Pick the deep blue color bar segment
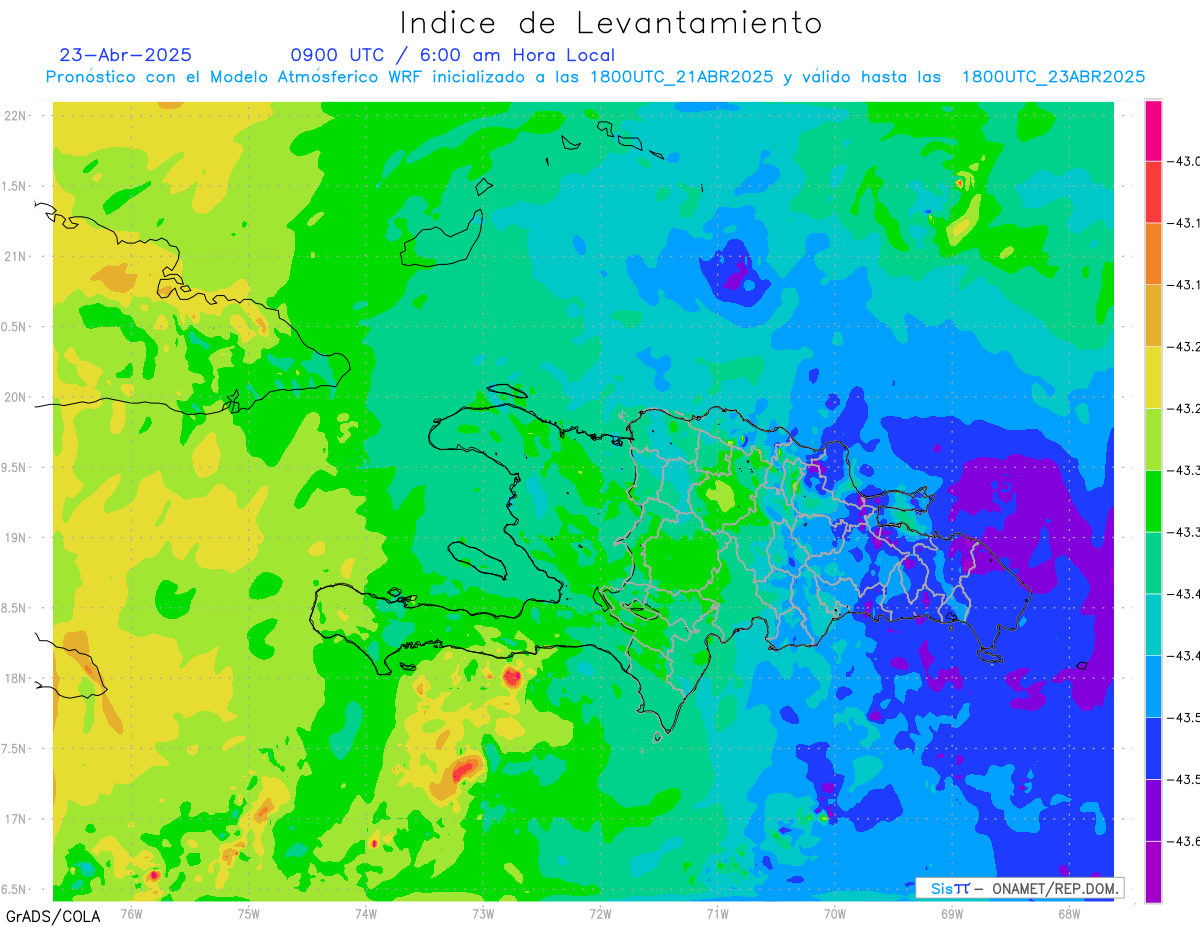 [1153, 748]
